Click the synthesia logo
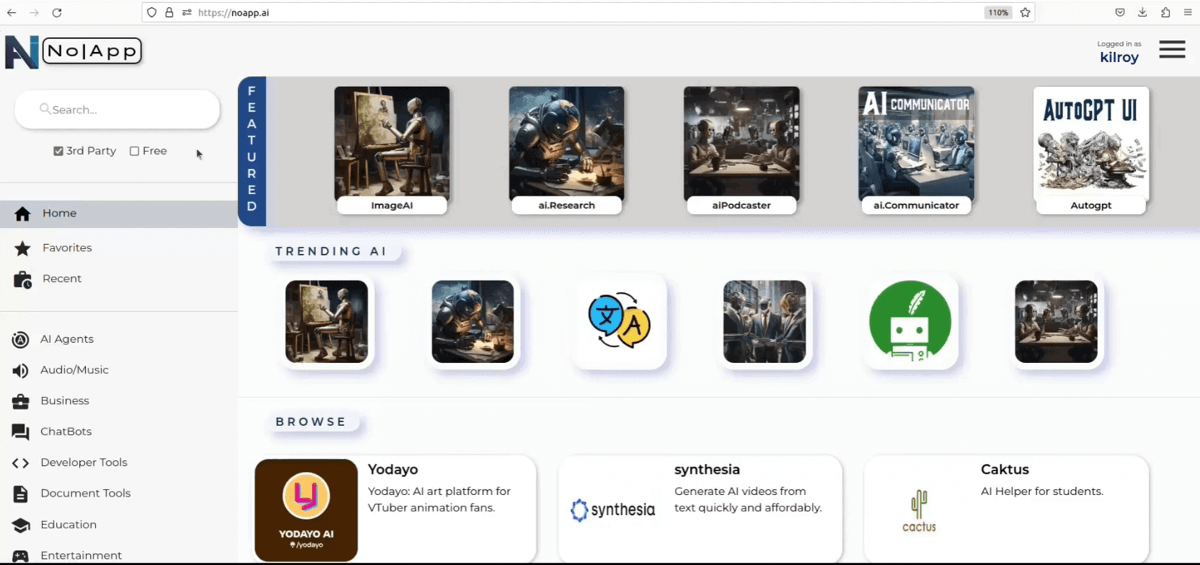This screenshot has height=565, width=1200. 612,510
